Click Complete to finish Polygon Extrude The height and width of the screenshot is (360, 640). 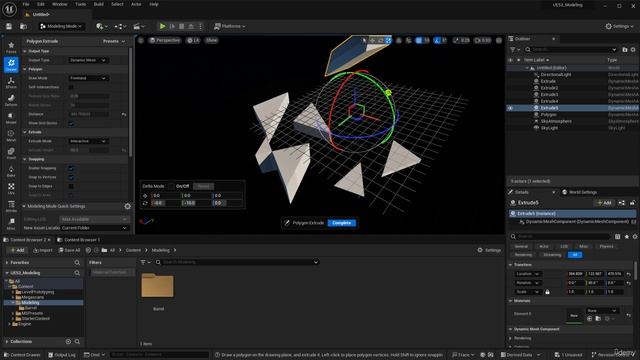(x=342, y=223)
